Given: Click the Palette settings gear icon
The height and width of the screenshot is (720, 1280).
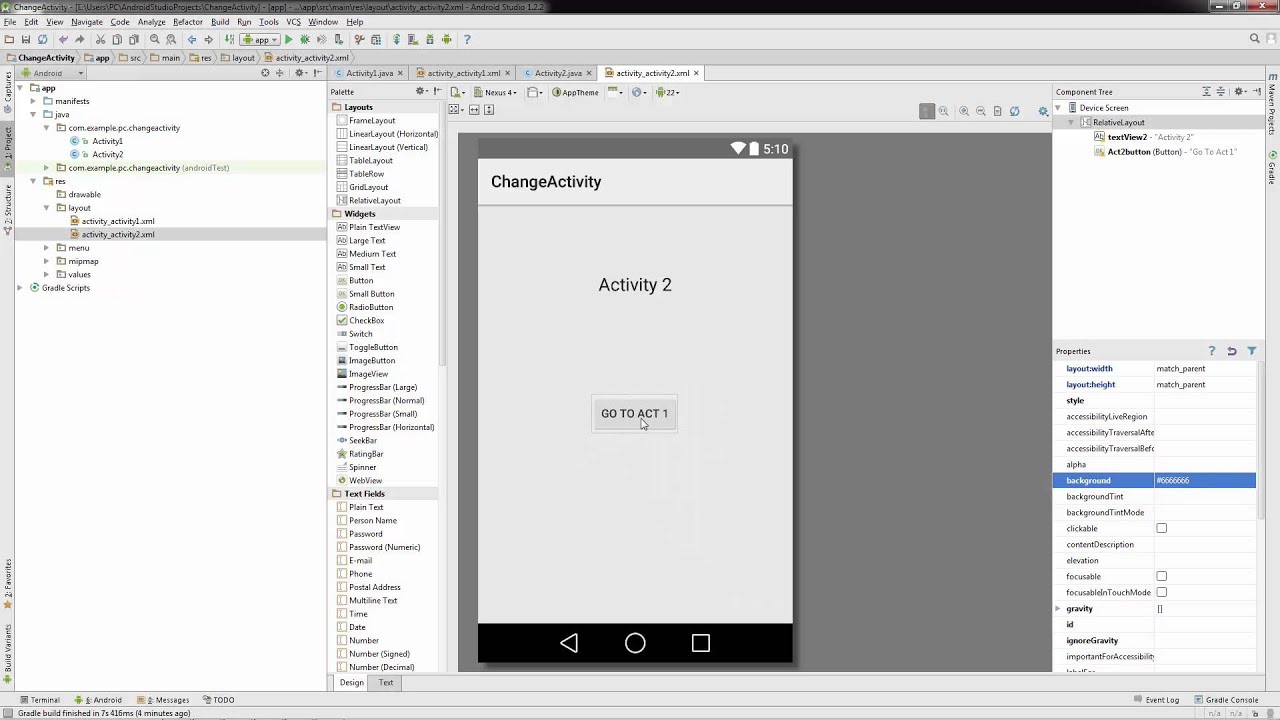Looking at the screenshot, I should (x=421, y=92).
